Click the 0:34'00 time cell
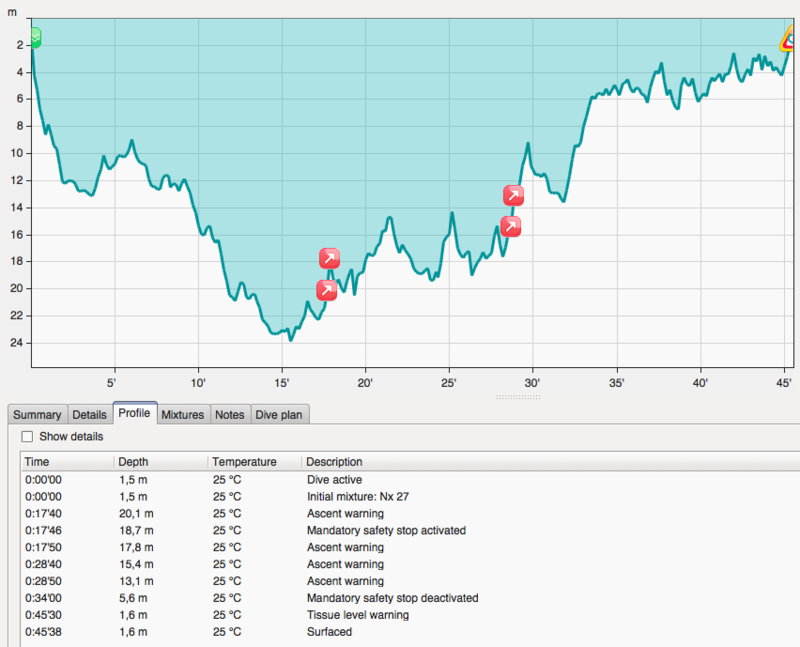This screenshot has width=800, height=647. coord(43,598)
